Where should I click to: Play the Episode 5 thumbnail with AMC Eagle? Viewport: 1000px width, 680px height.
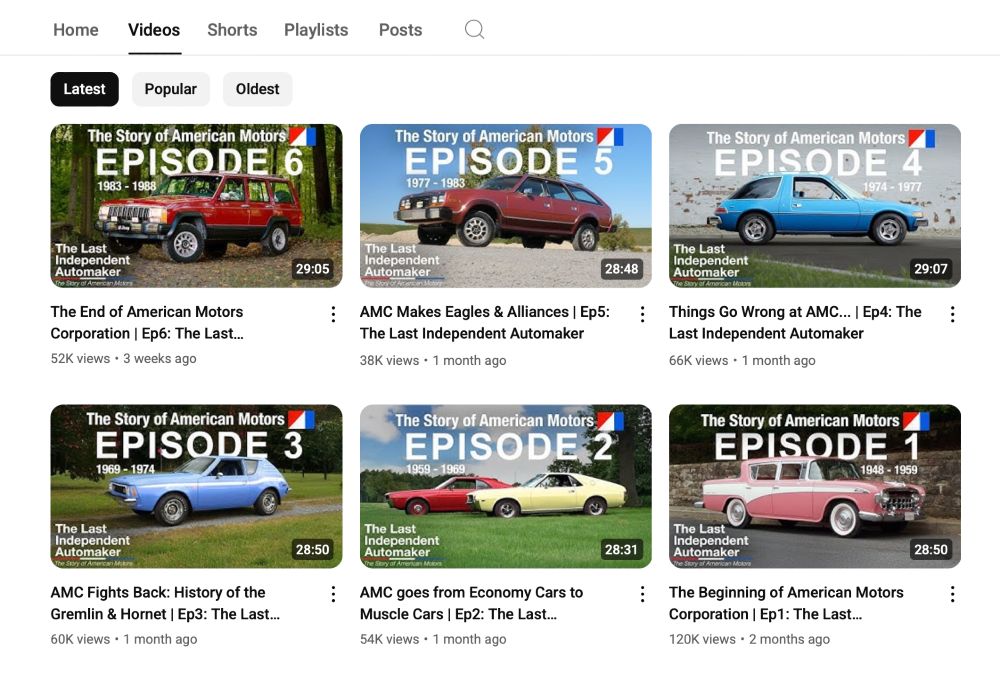click(x=506, y=205)
